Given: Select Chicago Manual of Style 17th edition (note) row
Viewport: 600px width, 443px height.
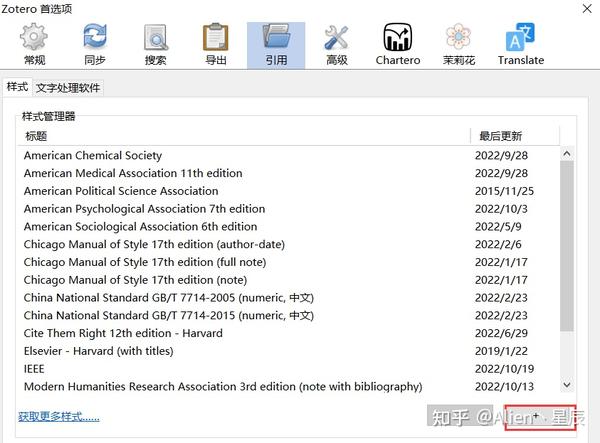Looking at the screenshot, I should [288, 280].
